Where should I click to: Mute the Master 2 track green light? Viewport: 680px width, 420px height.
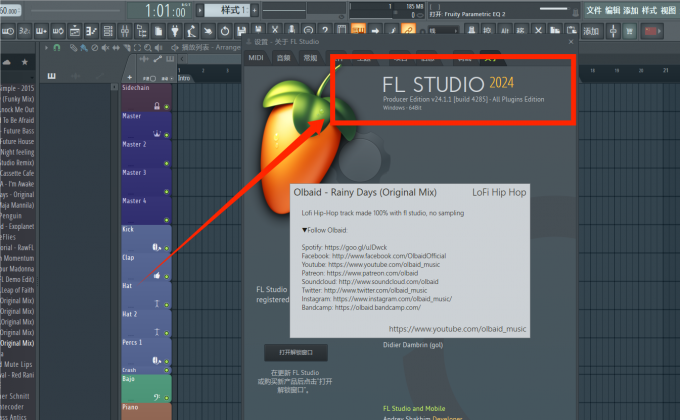click(167, 164)
